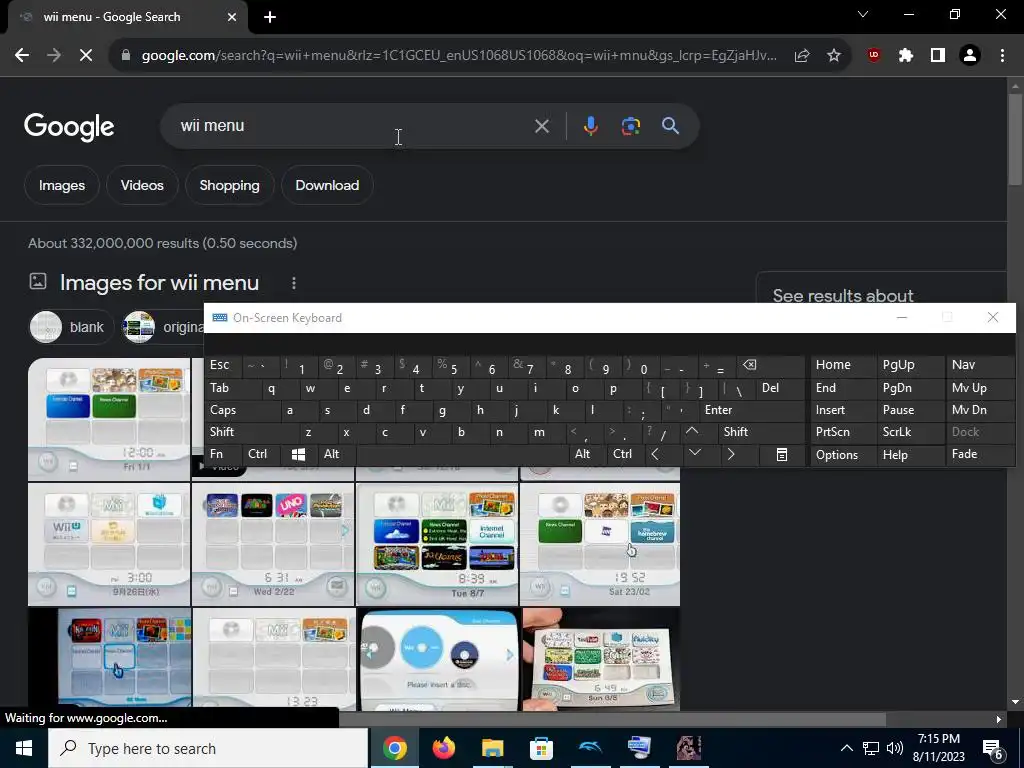Click the Help key on On-Screen Keyboard

(910, 455)
